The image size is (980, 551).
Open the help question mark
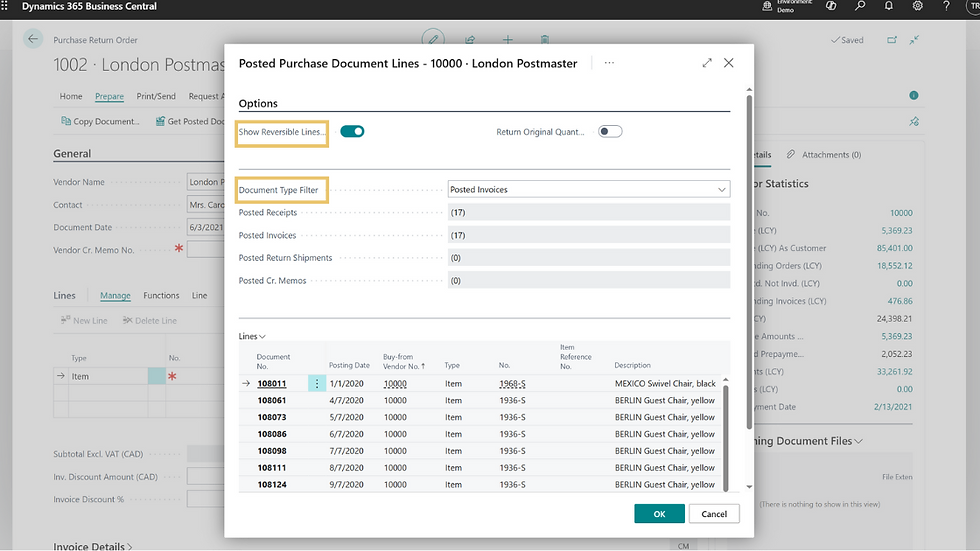946,6
